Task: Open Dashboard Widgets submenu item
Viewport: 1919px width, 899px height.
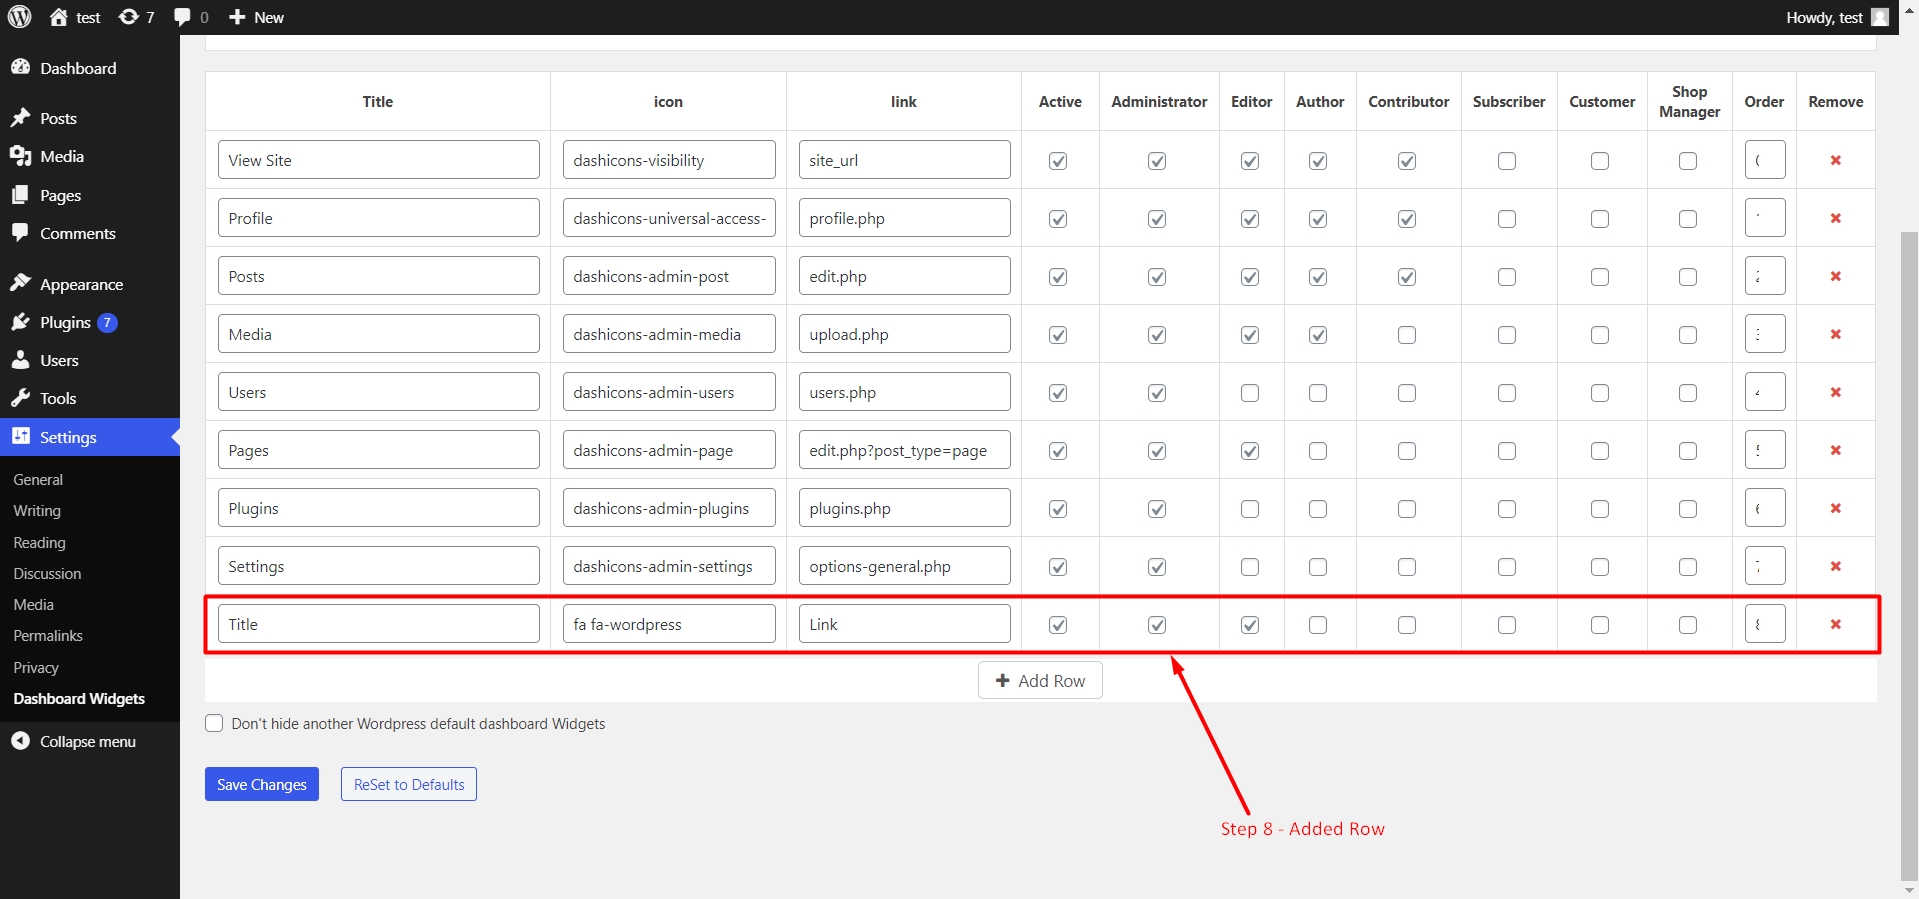Action: (x=79, y=698)
